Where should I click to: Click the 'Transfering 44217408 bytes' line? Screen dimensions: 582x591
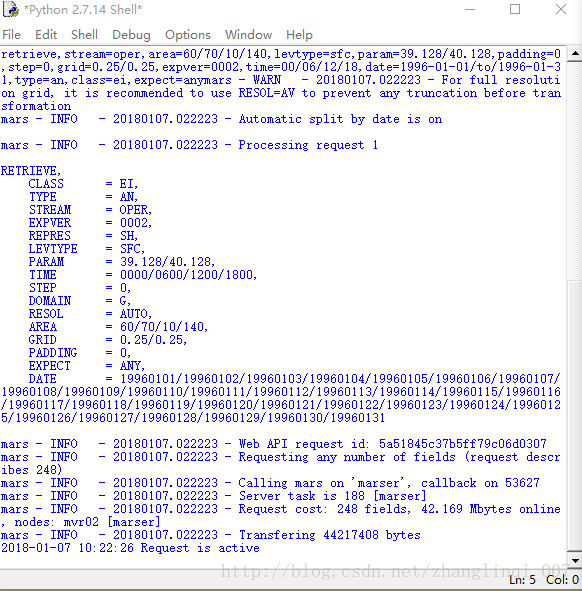click(211, 535)
